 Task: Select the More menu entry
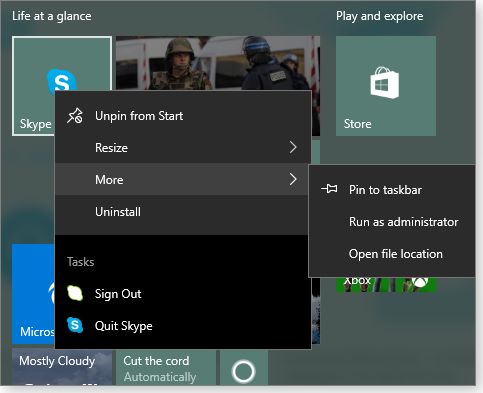coord(181,179)
